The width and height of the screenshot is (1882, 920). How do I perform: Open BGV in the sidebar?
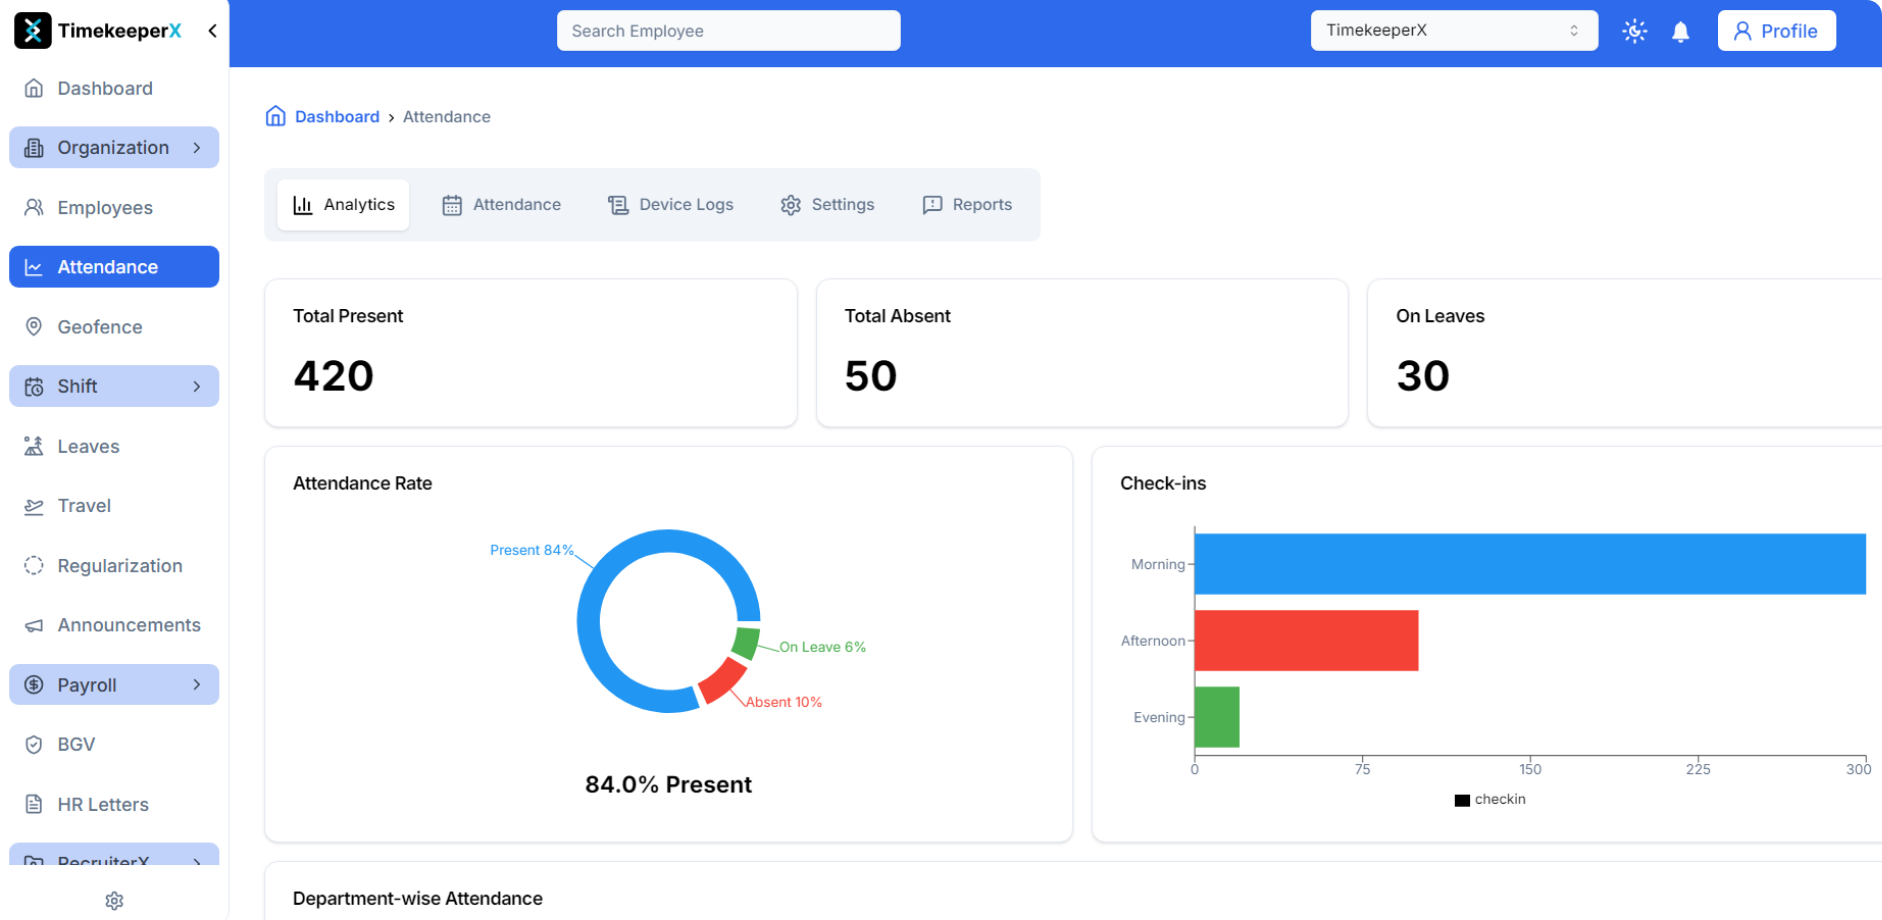114,744
